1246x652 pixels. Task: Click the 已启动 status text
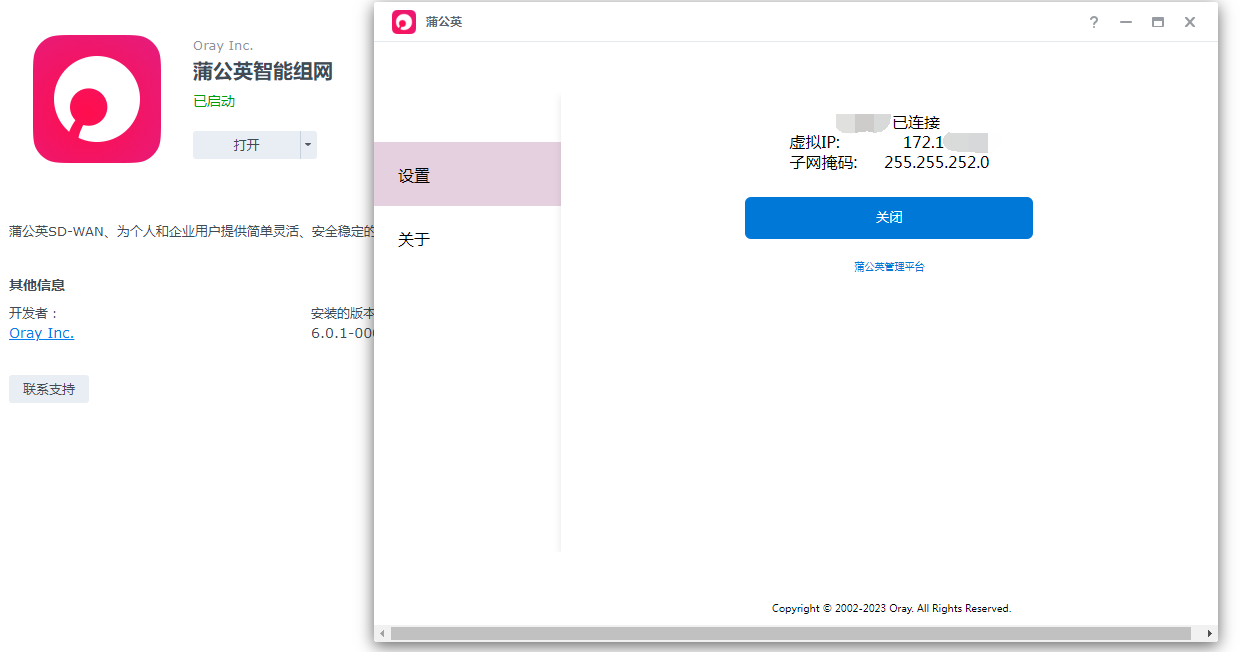(x=214, y=101)
